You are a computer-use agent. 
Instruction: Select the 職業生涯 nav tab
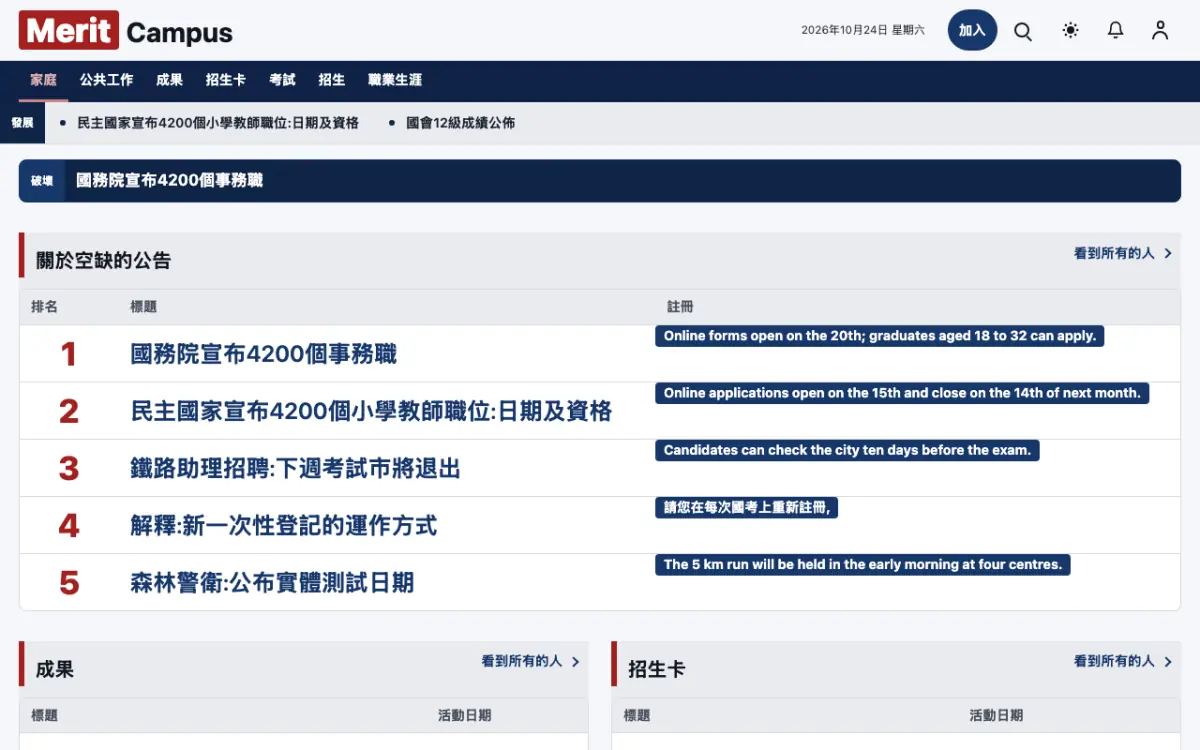click(394, 80)
